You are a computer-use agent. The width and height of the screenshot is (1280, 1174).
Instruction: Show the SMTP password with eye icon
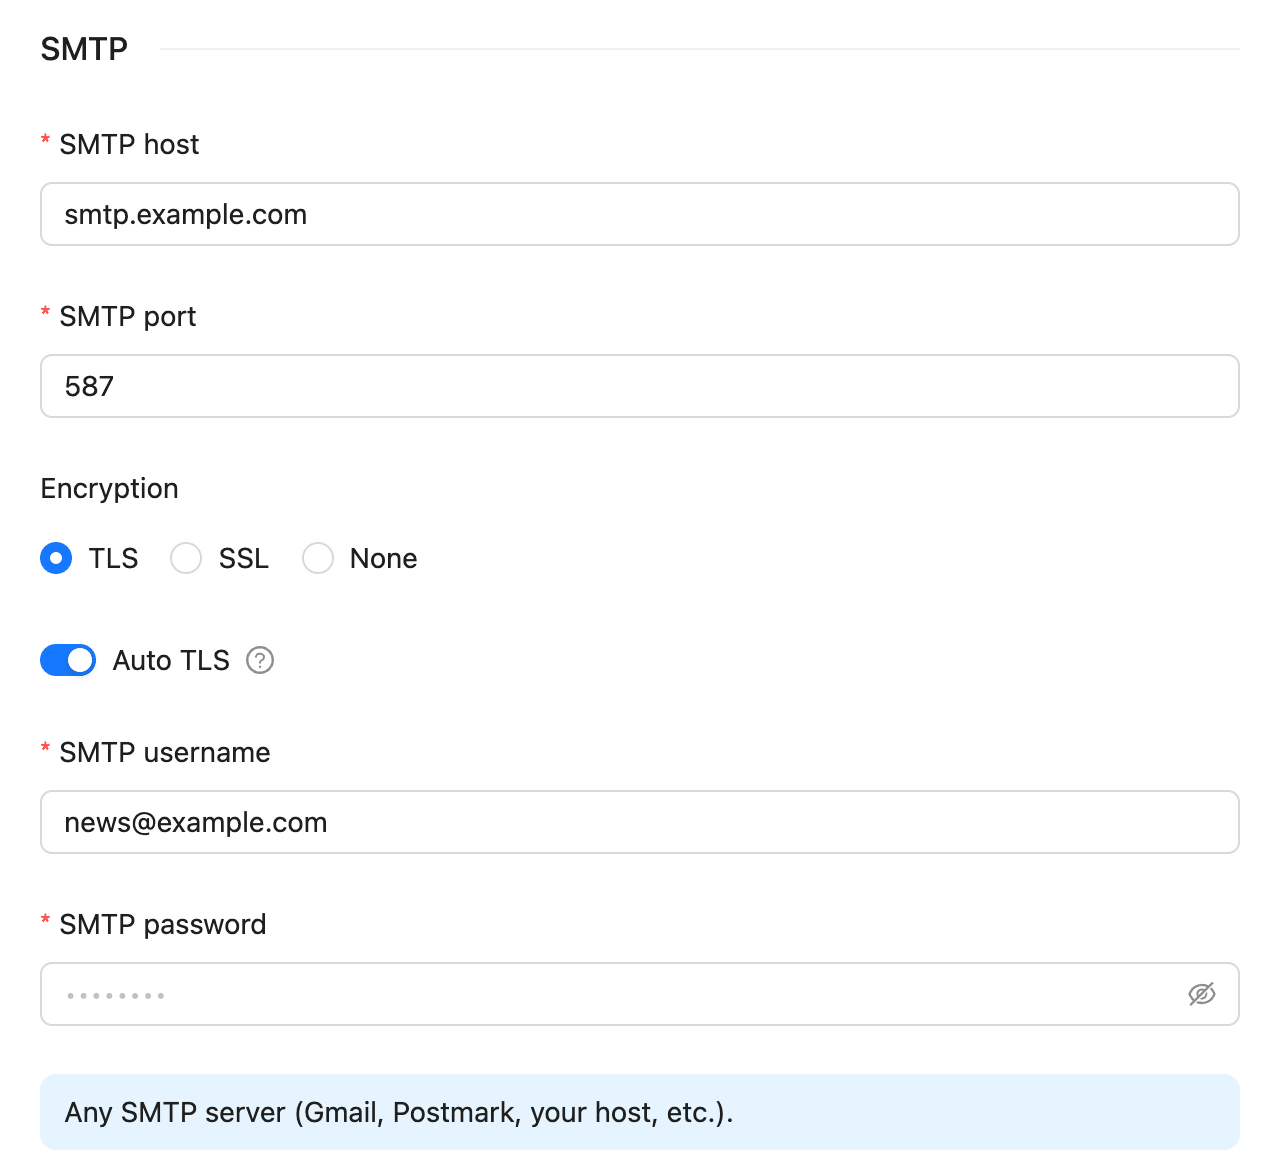[x=1201, y=994]
